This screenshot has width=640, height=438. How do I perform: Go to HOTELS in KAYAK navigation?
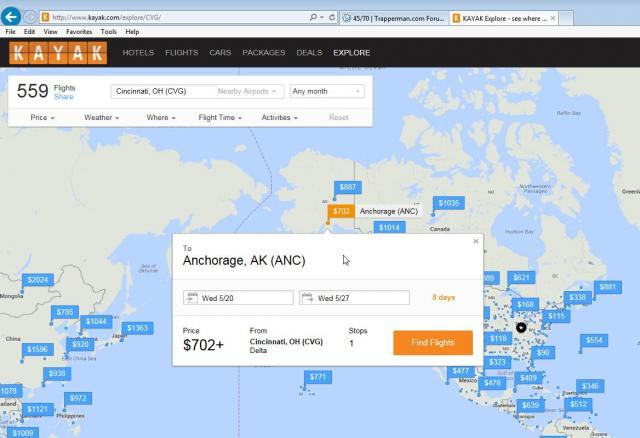[x=138, y=53]
